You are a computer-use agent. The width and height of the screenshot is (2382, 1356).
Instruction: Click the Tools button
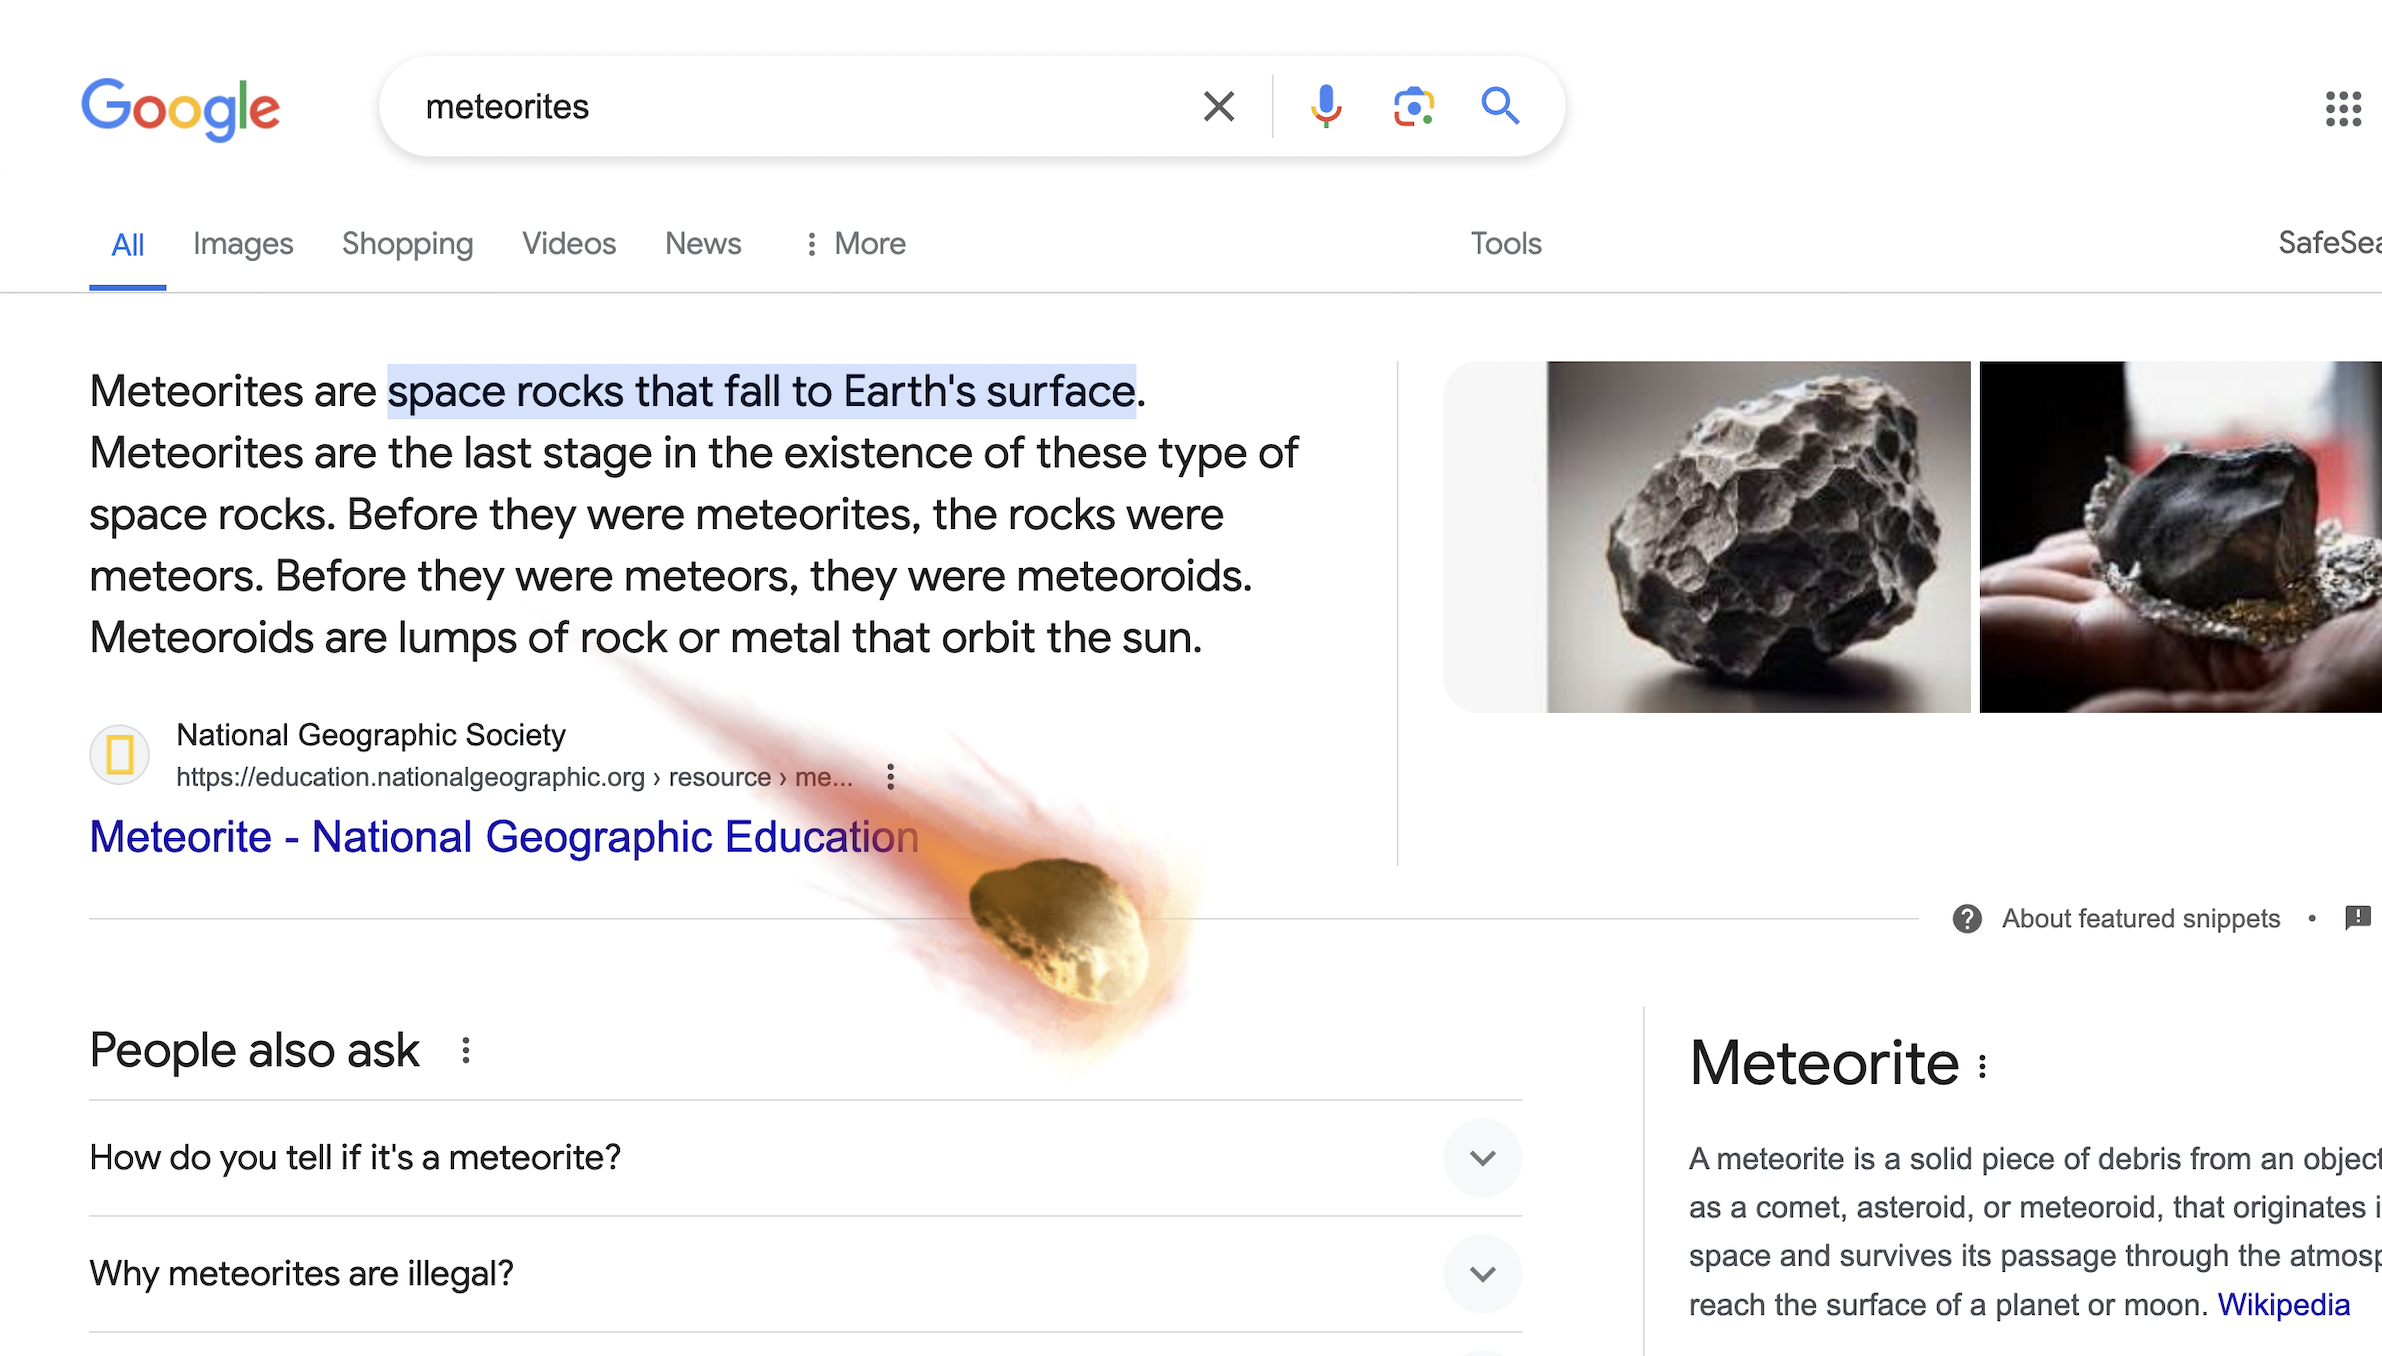(x=1505, y=244)
